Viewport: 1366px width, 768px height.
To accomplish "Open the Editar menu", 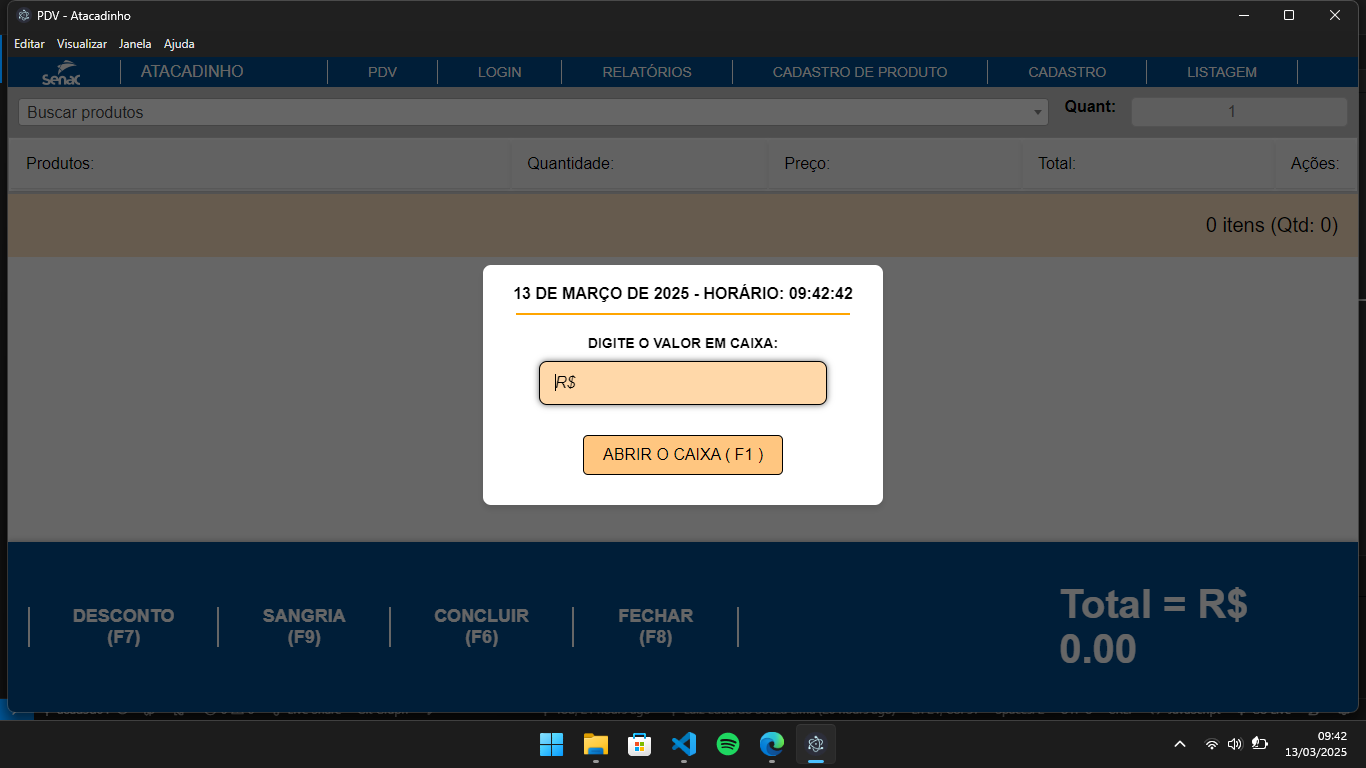I will click(29, 44).
